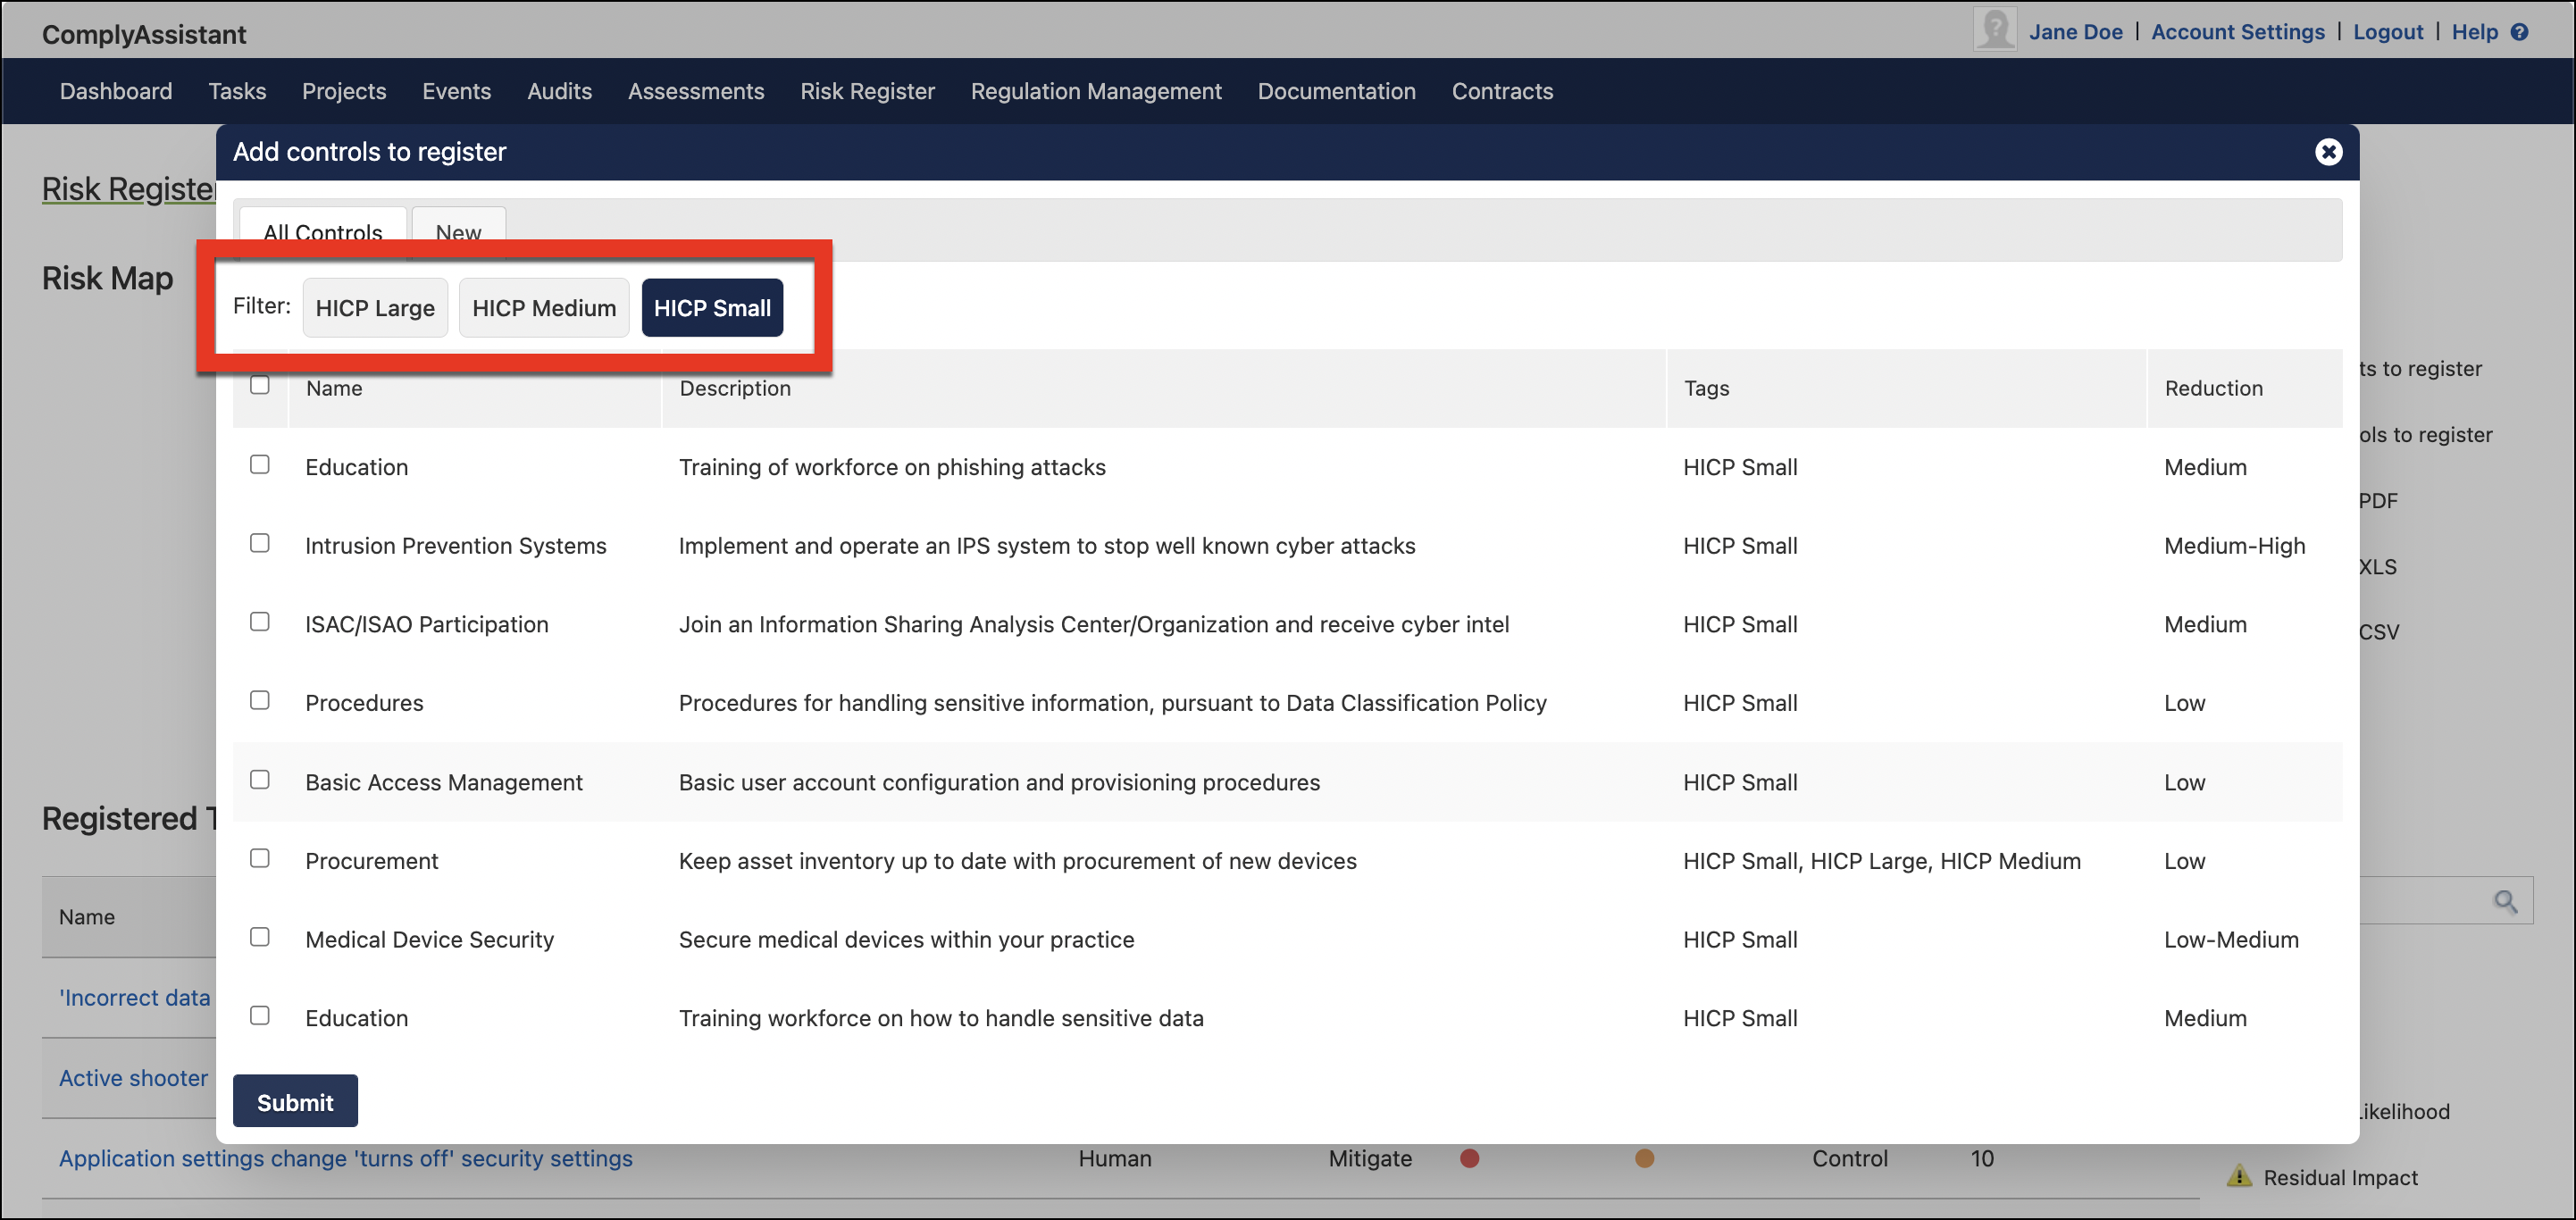Viewport: 2576px width, 1220px height.
Task: Apply the HICP Large filter
Action: click(375, 308)
